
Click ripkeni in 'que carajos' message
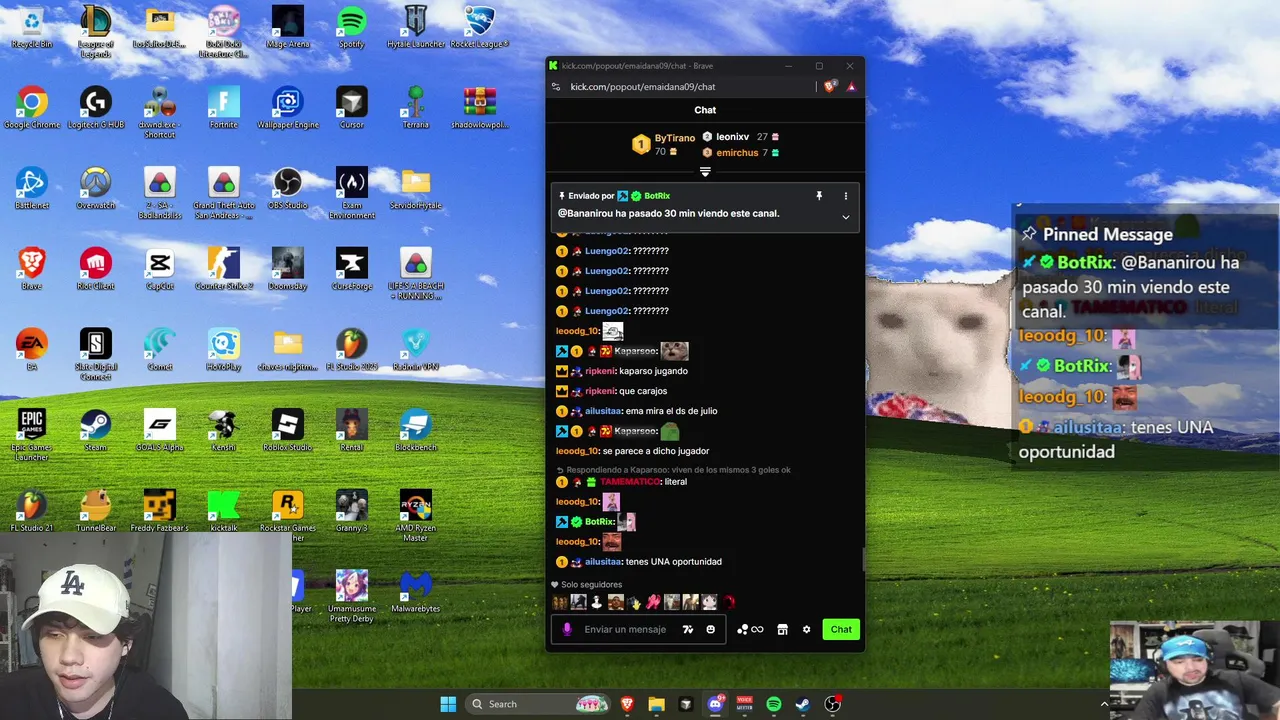(600, 391)
